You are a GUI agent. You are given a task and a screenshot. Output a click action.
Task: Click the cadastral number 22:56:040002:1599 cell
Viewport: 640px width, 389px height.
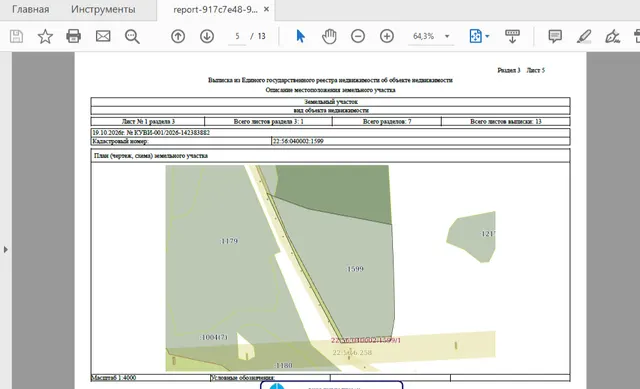click(420, 141)
